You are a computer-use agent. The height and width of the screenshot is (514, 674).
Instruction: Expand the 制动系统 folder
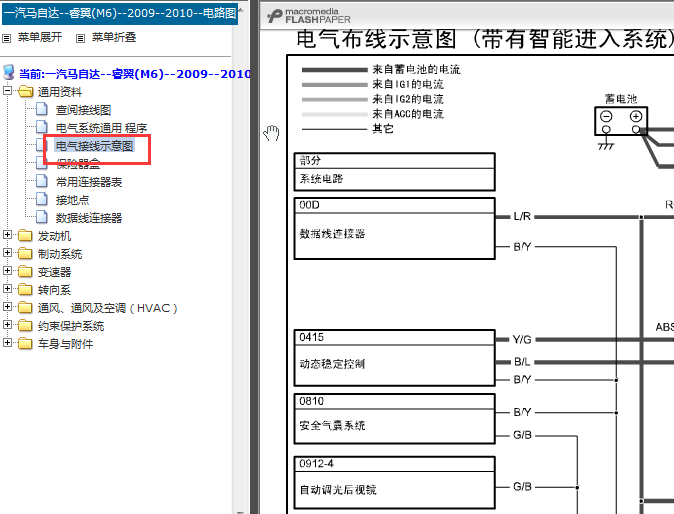click(7, 253)
